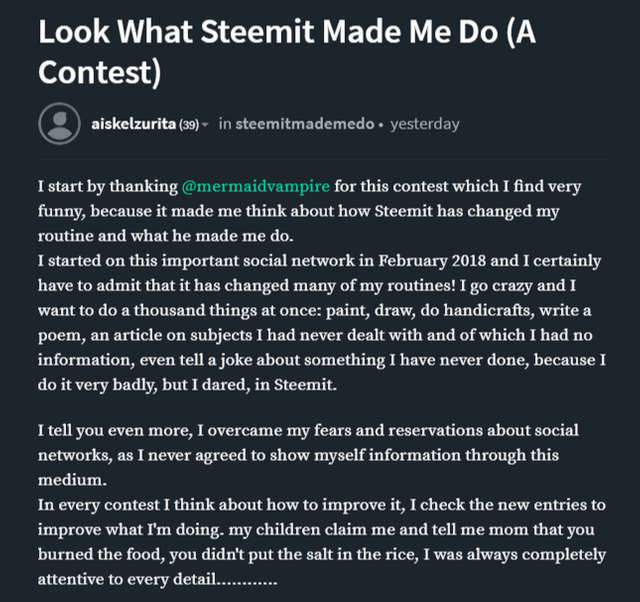Click the line starting "burned the food"
The height and width of the screenshot is (602, 640).
(322, 554)
